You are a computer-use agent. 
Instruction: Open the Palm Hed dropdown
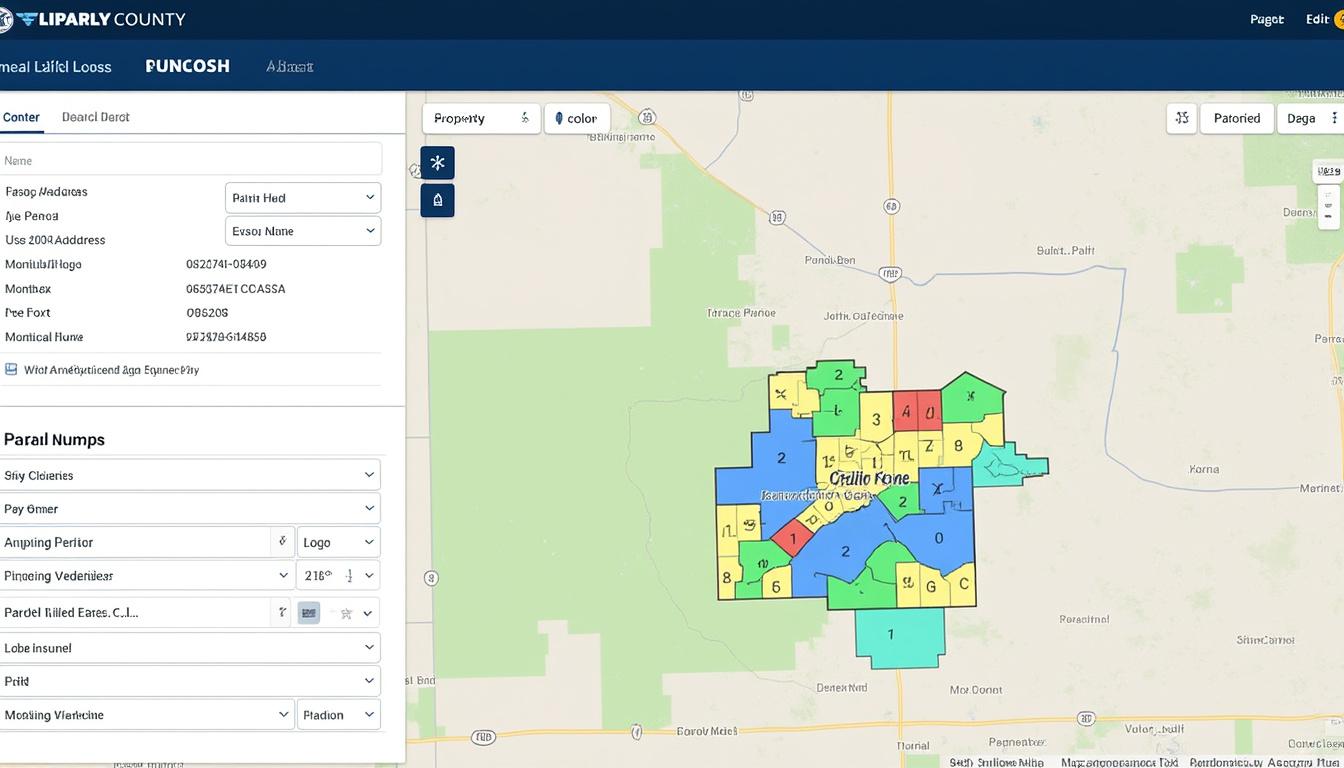[x=302, y=197]
